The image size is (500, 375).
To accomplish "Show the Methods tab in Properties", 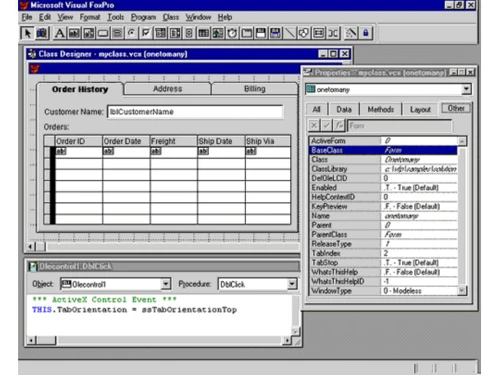I will pyautogui.click(x=381, y=109).
